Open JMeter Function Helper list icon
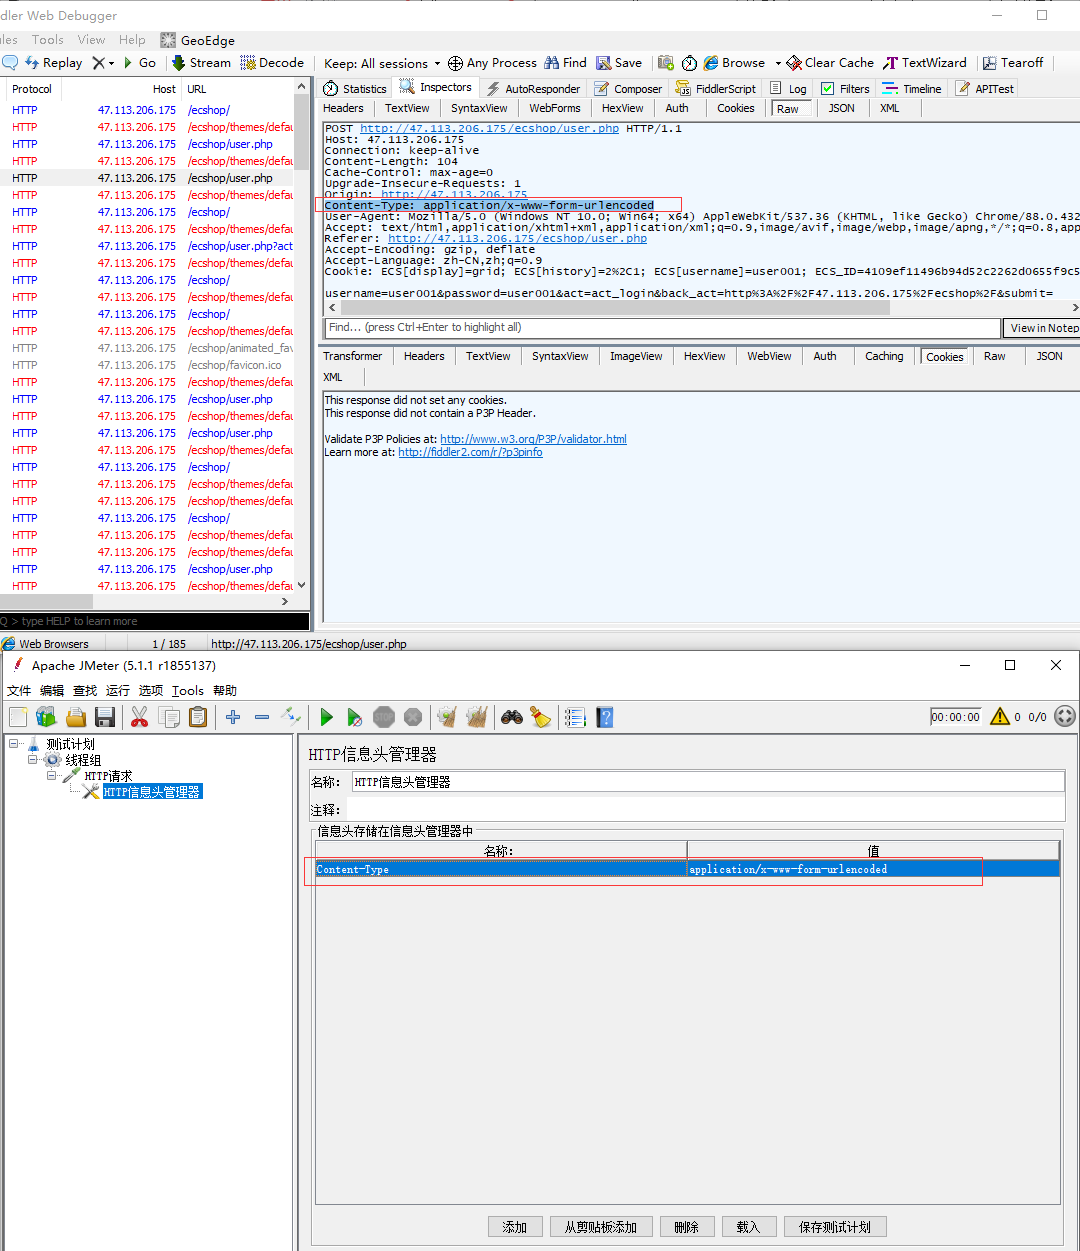This screenshot has width=1080, height=1251. tap(575, 717)
